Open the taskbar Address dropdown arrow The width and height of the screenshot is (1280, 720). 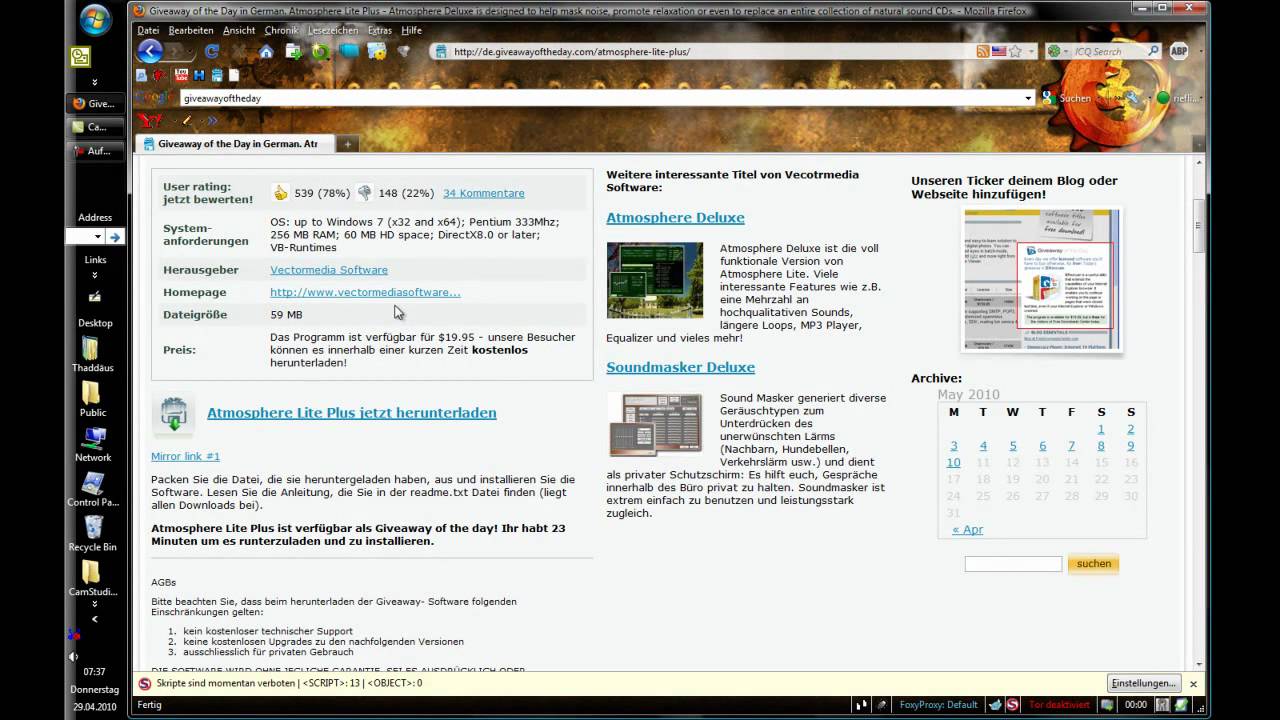[97, 237]
